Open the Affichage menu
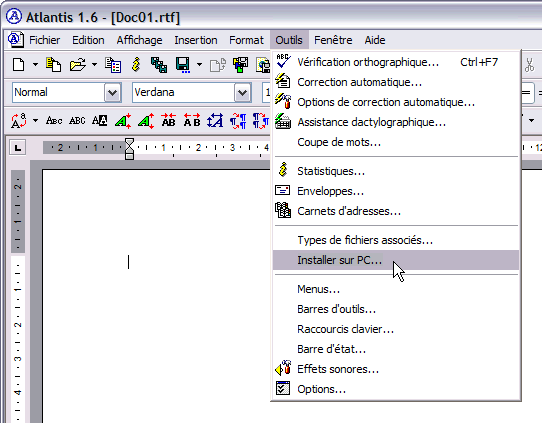Viewport: 542px width, 423px height. (x=139, y=40)
